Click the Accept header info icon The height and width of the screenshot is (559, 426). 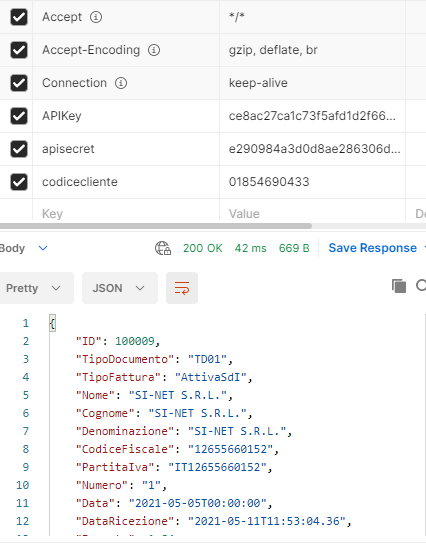[96, 17]
